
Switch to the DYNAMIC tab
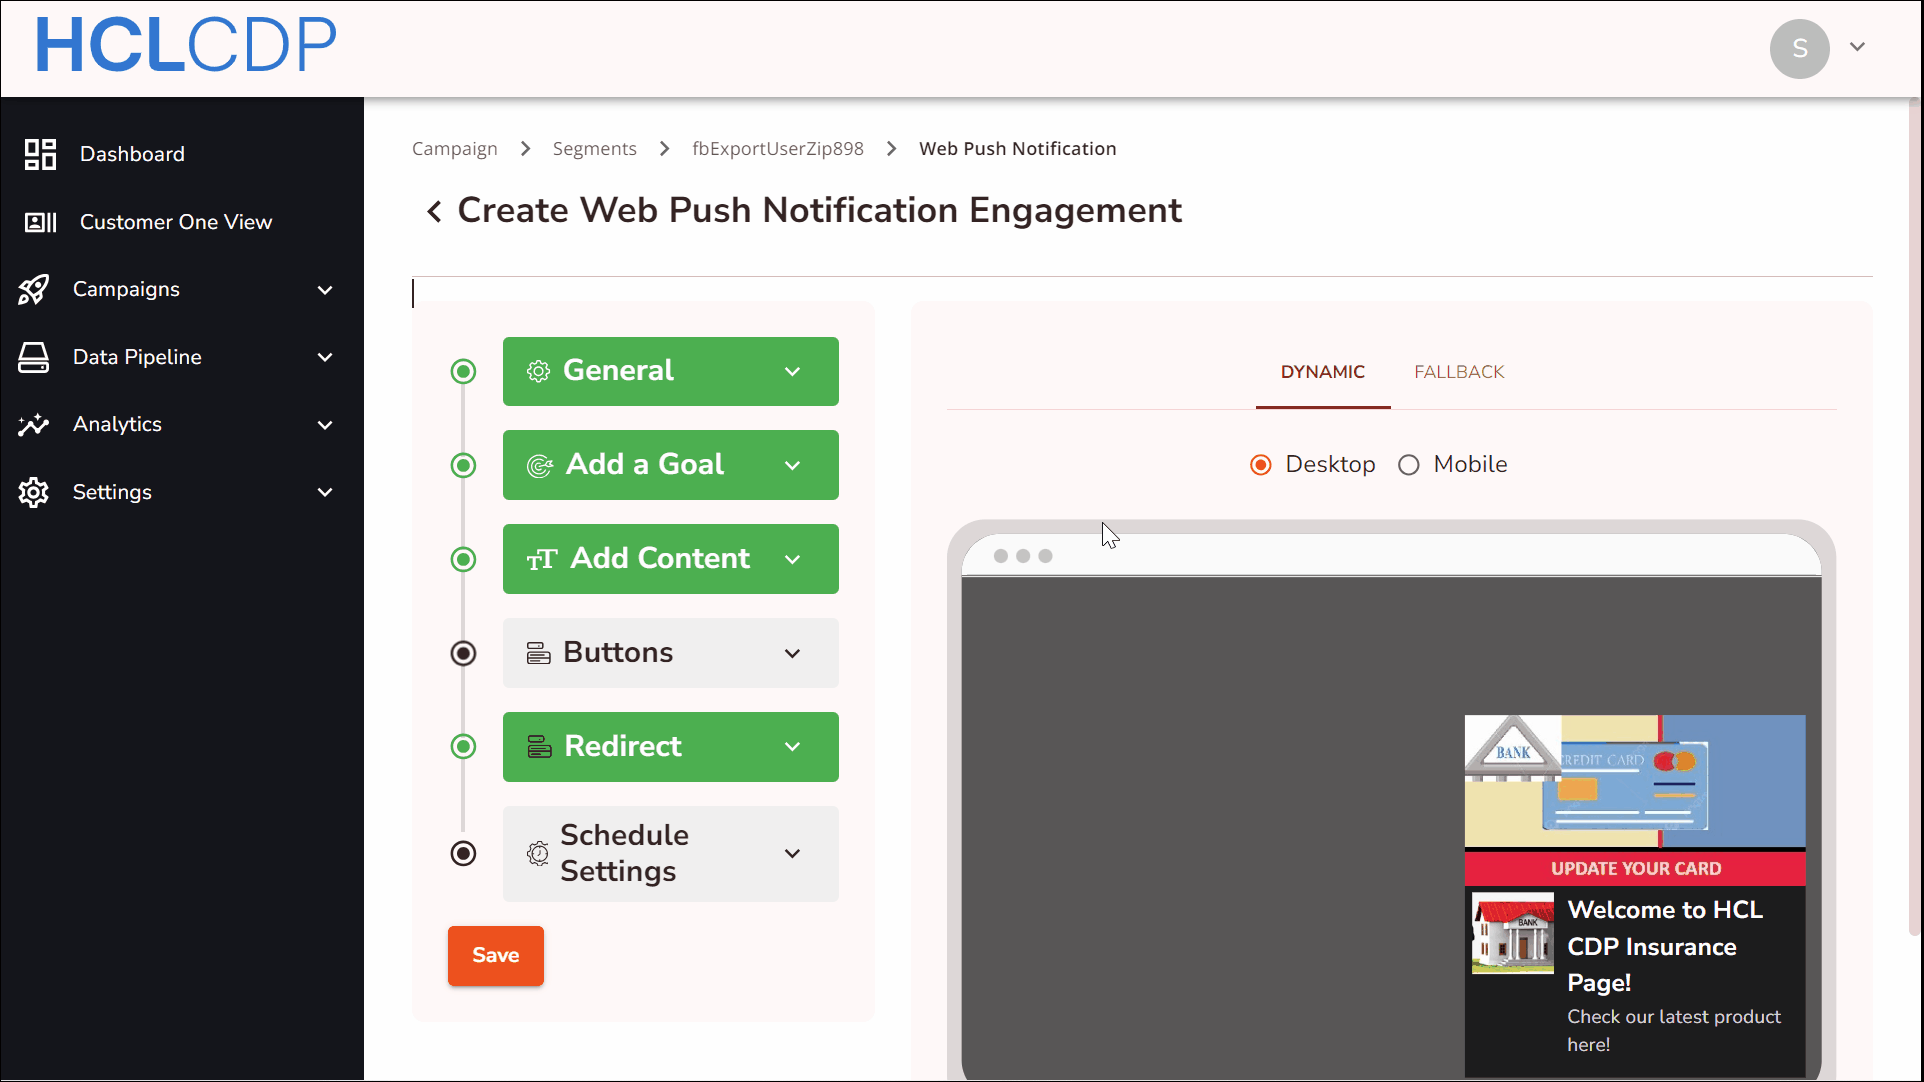[x=1322, y=372]
